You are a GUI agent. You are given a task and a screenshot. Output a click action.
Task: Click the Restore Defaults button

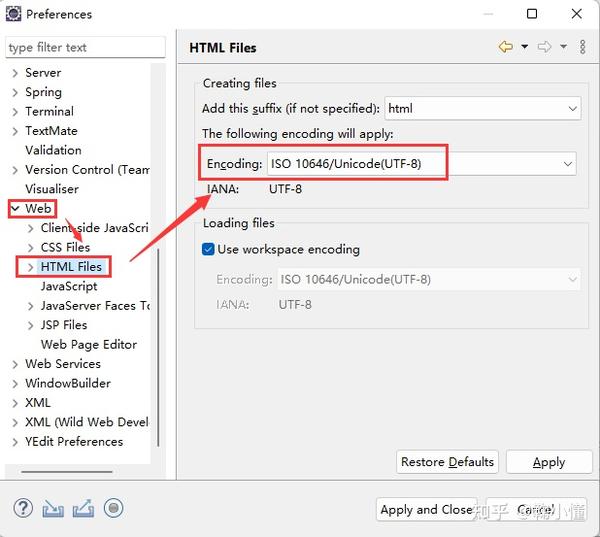447,462
